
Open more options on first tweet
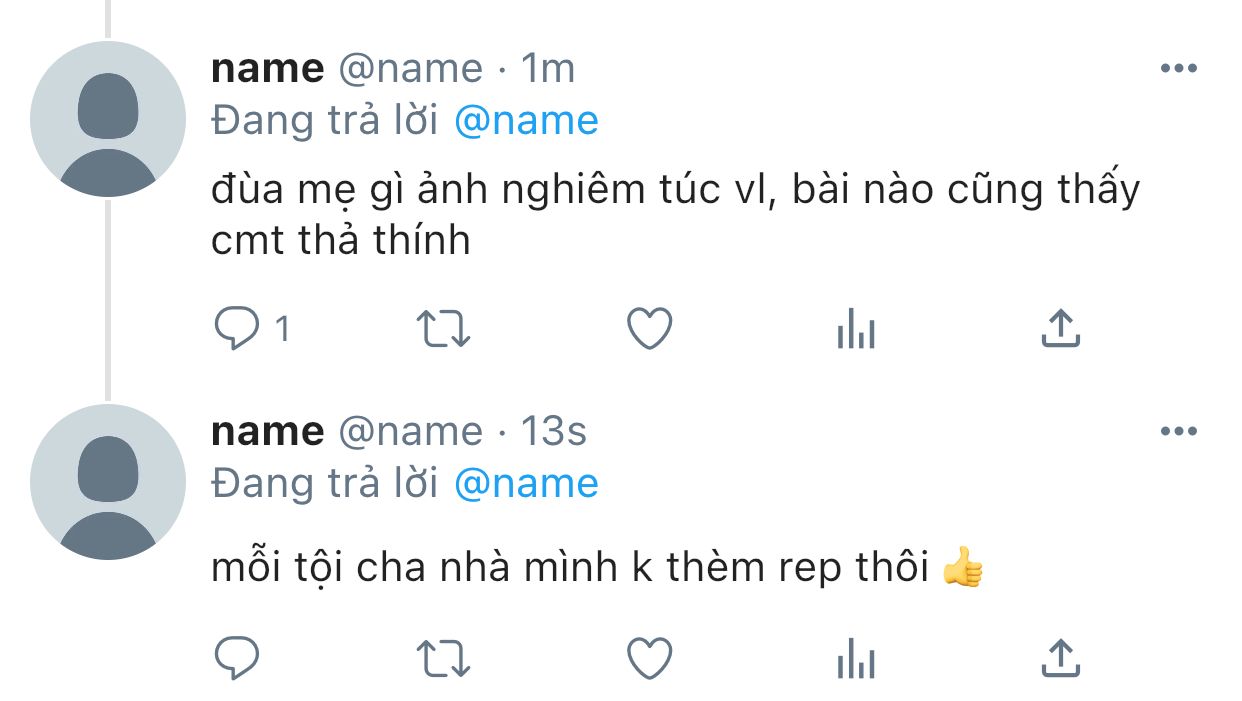(x=1178, y=69)
